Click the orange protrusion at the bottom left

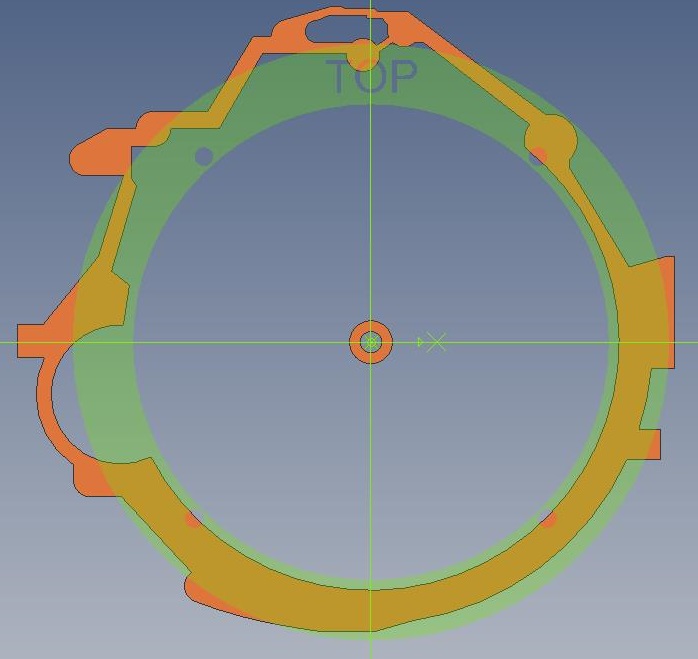click(205, 595)
